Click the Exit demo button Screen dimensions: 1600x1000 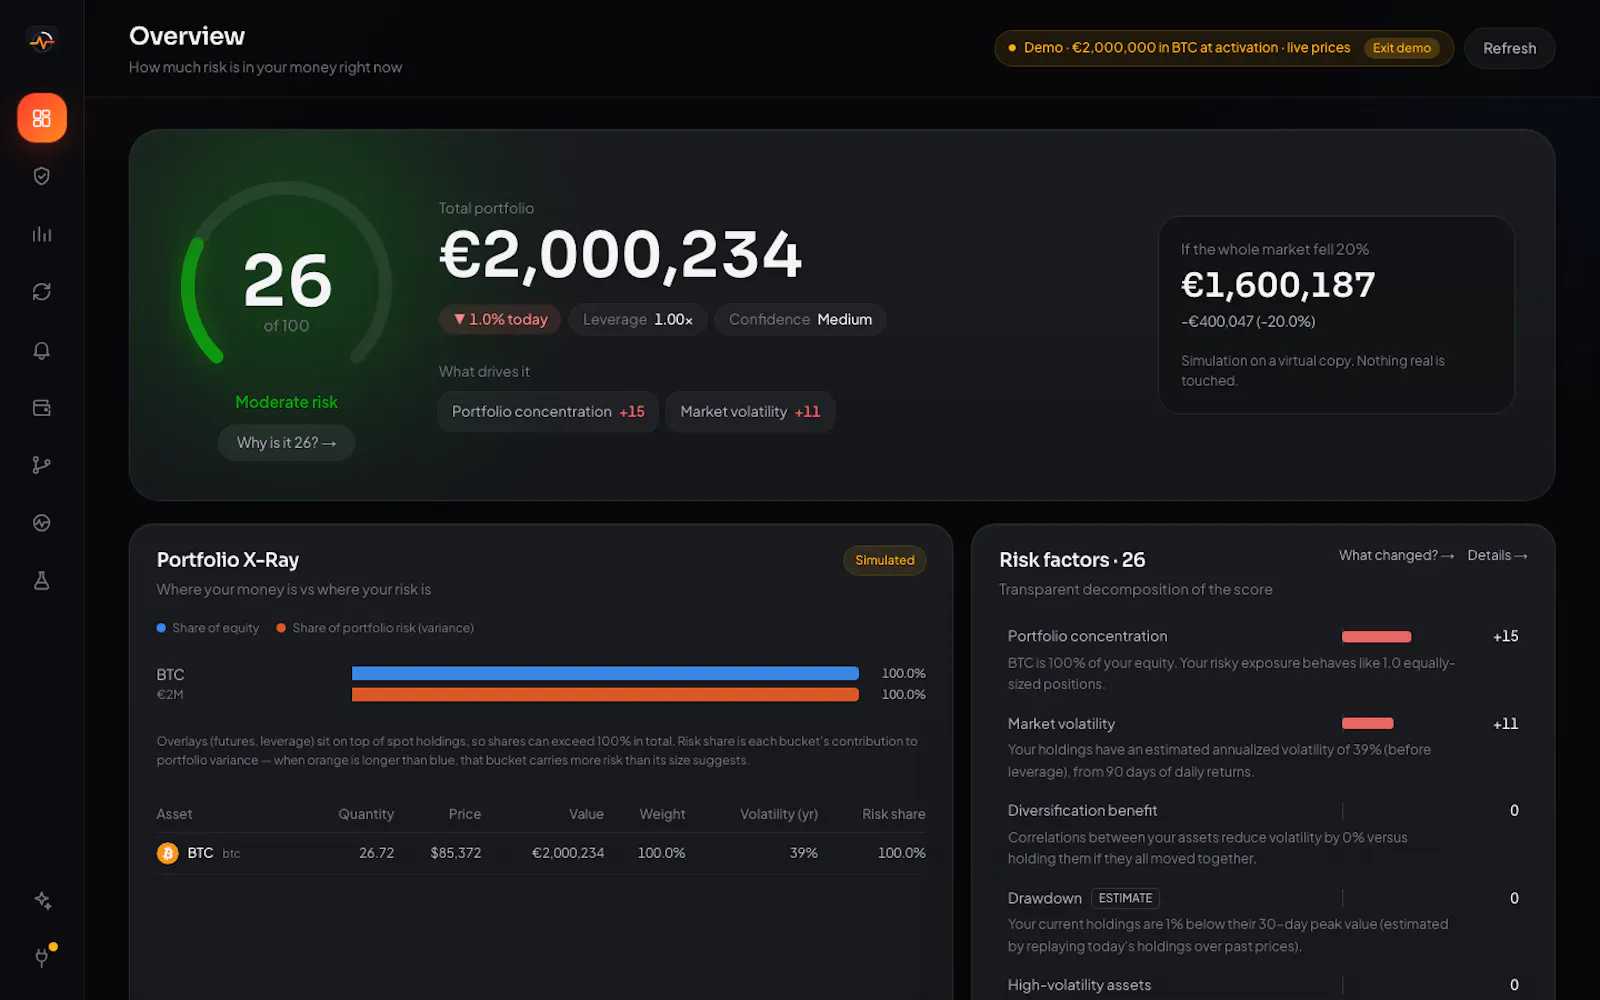[x=1401, y=48]
